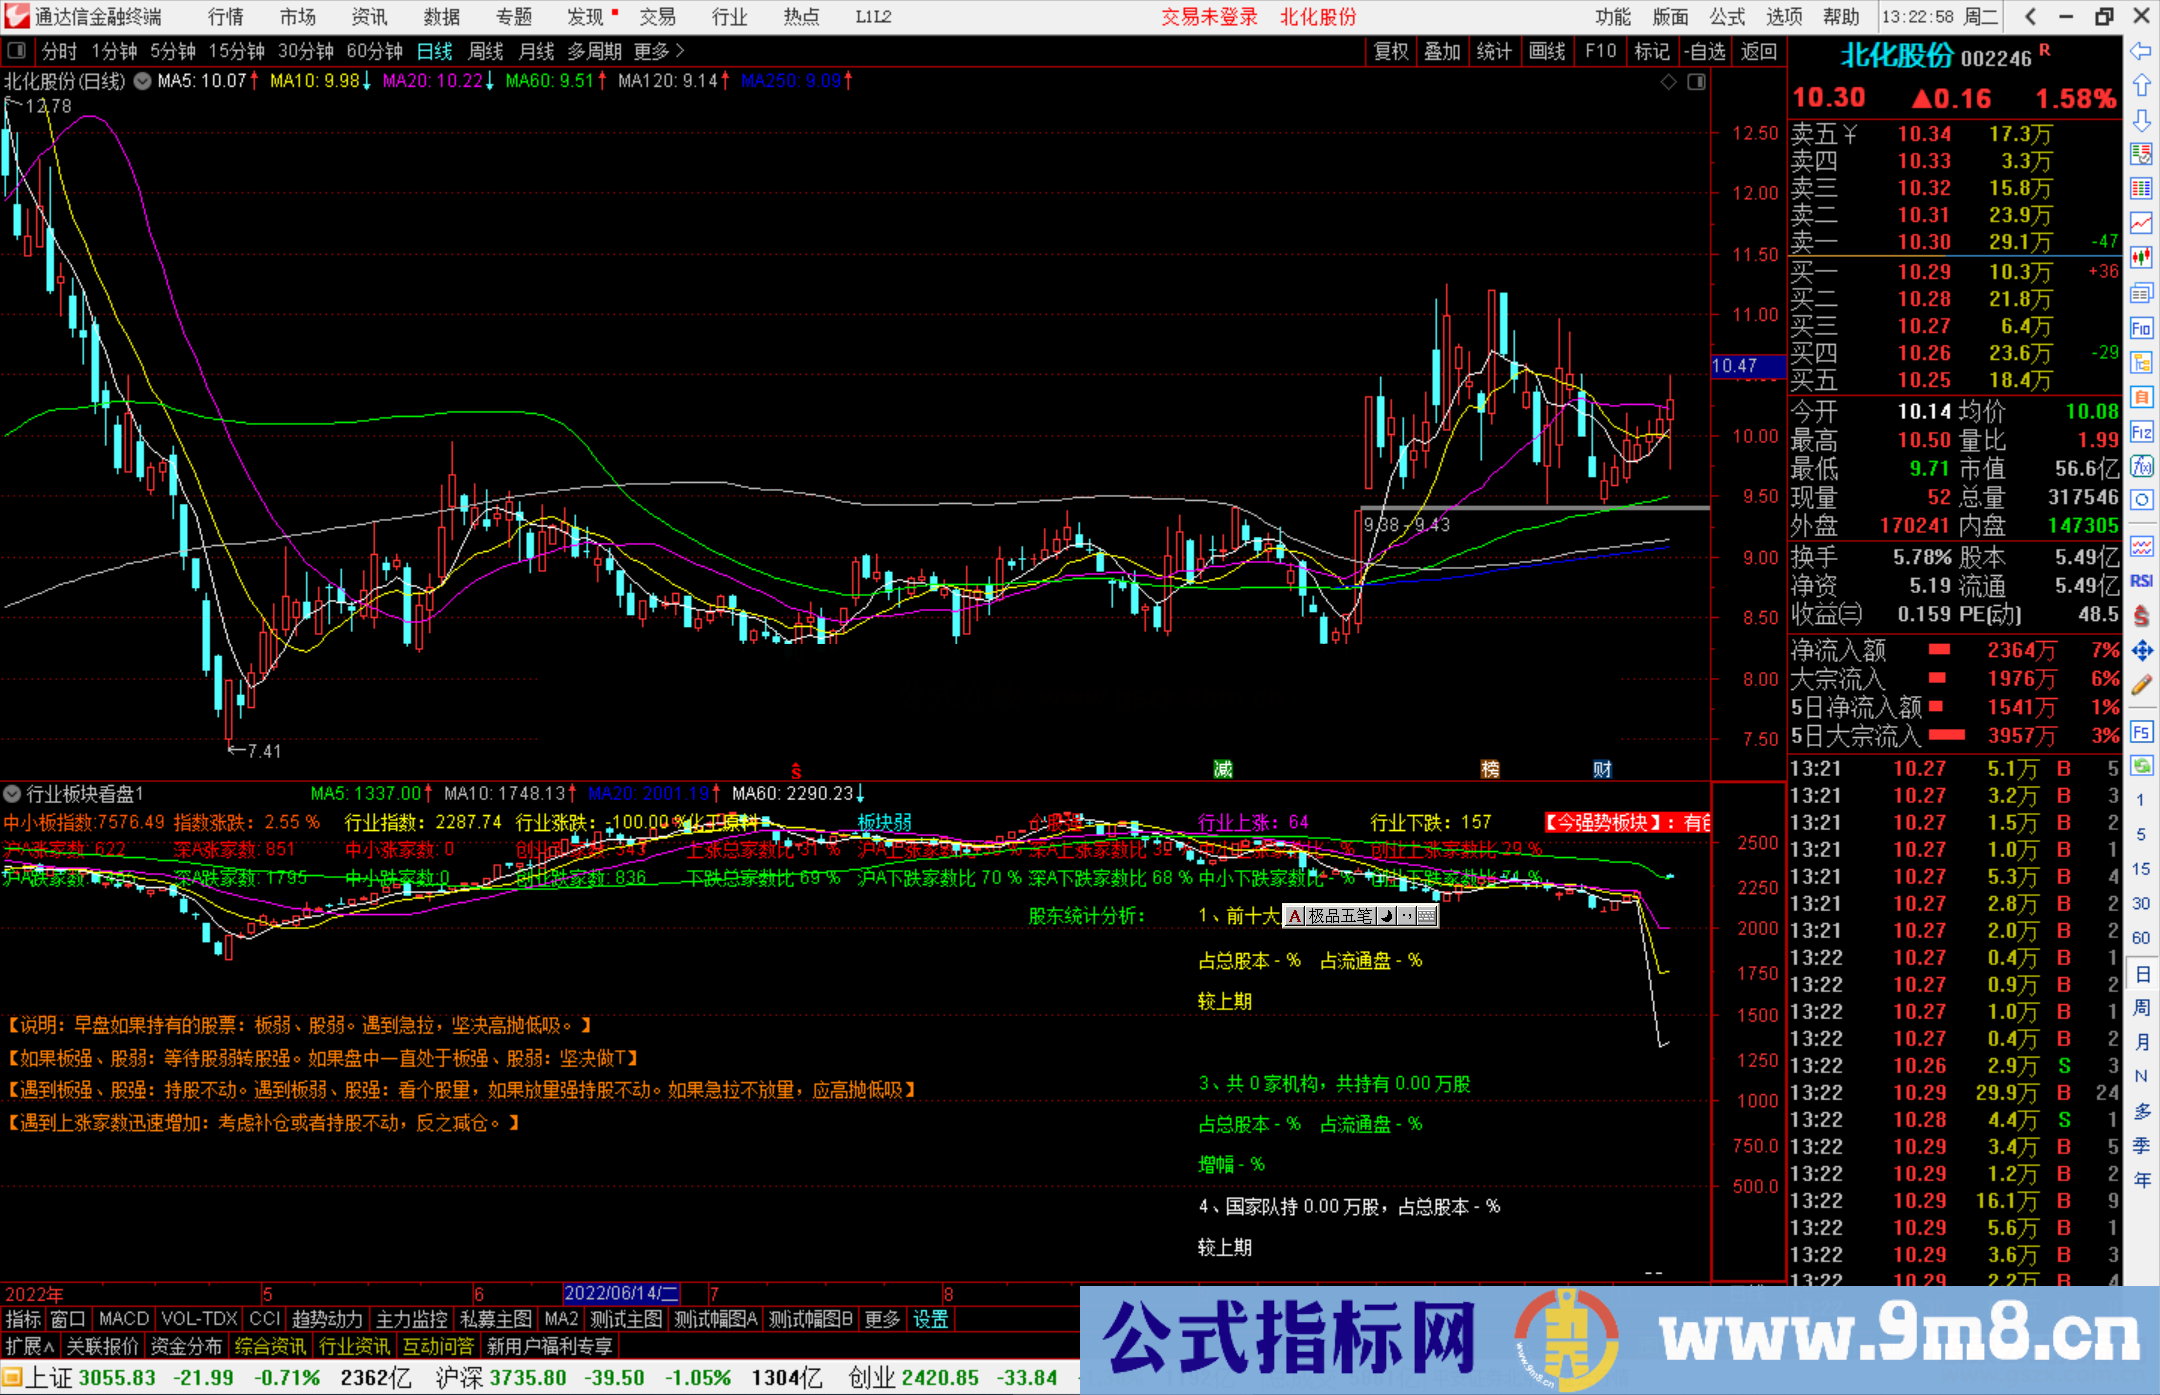Toggle -自选 watchlist status for 北化股份
2160x1395 pixels.
tap(1705, 51)
